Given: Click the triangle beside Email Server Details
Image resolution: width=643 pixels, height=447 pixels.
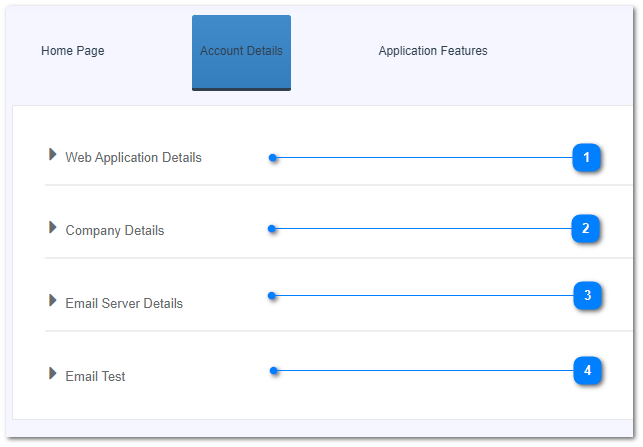Looking at the screenshot, I should coord(53,301).
